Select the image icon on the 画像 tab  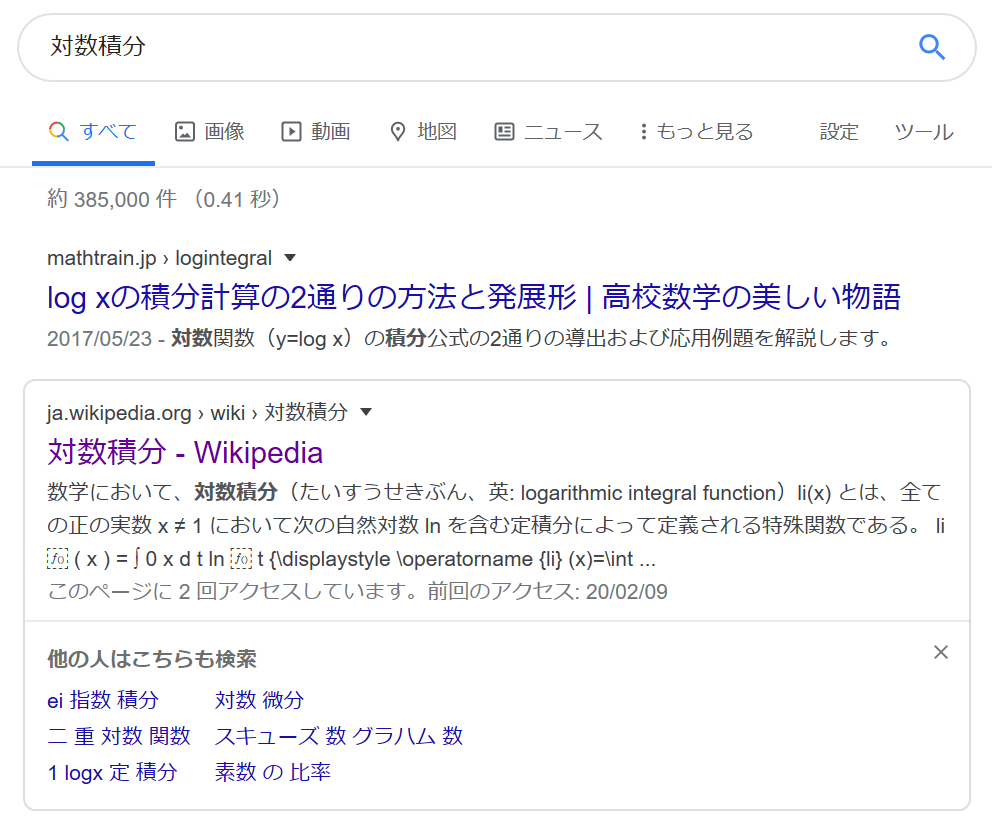pos(184,131)
